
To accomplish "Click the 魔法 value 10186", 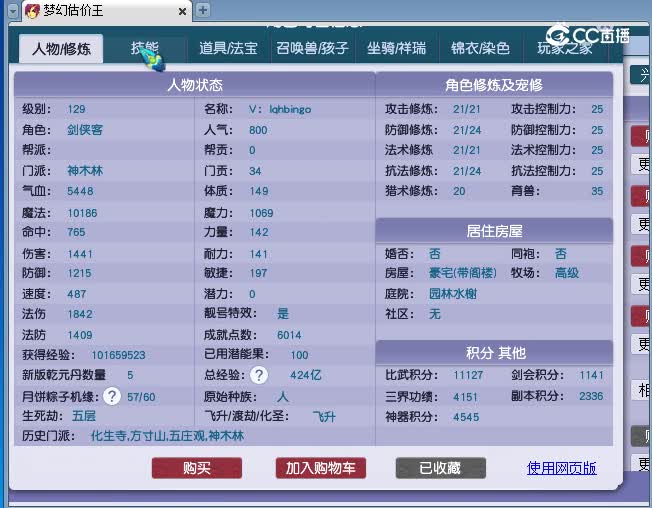I will (82, 213).
